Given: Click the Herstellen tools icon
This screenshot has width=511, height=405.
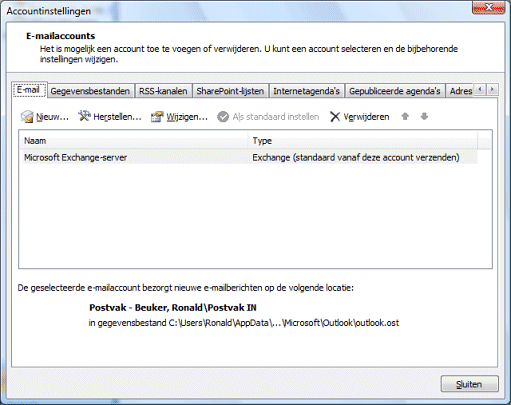Looking at the screenshot, I should 84,116.
